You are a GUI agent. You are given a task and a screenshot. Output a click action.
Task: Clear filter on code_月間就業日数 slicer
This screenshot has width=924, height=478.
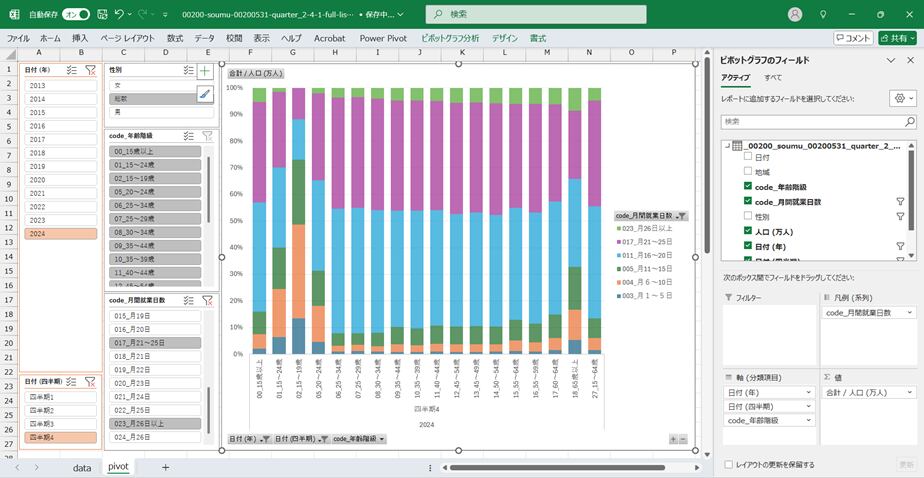tap(207, 300)
